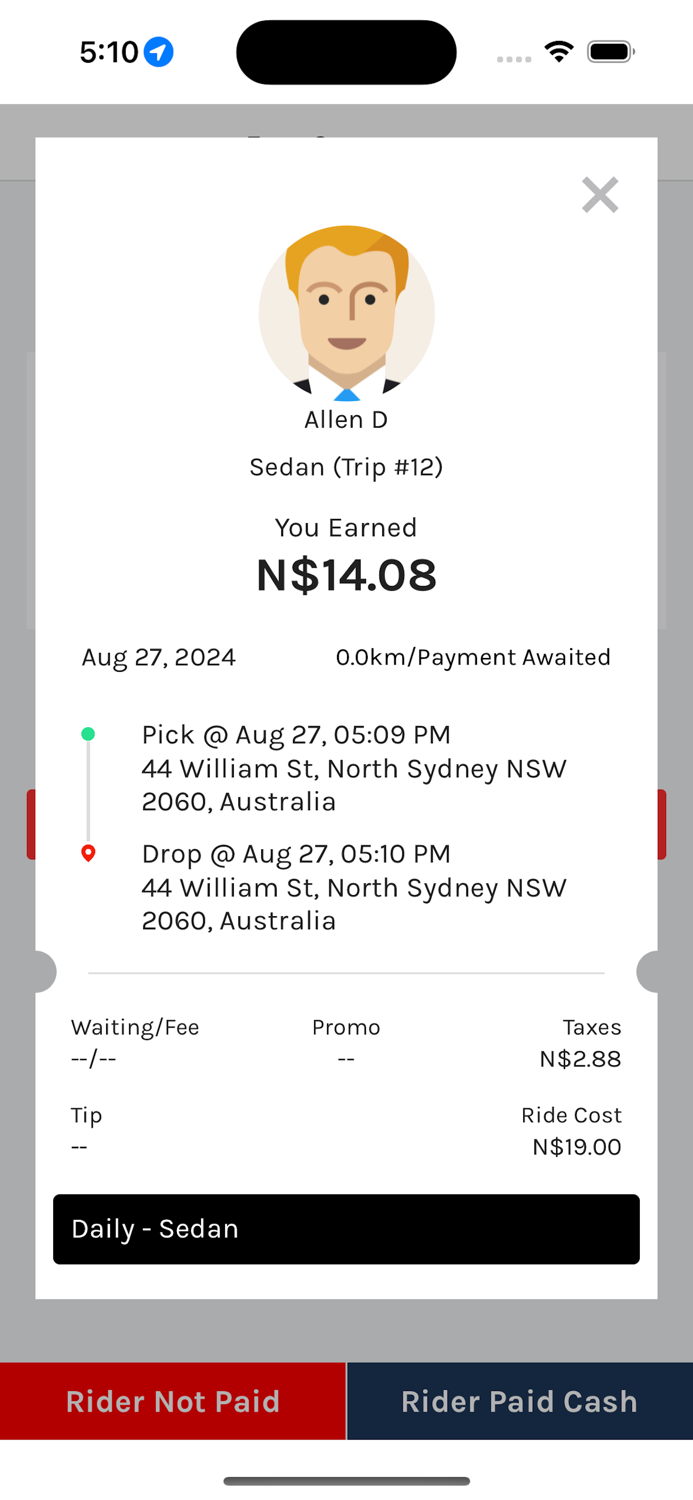Close the trip receipt dialog

coord(600,195)
